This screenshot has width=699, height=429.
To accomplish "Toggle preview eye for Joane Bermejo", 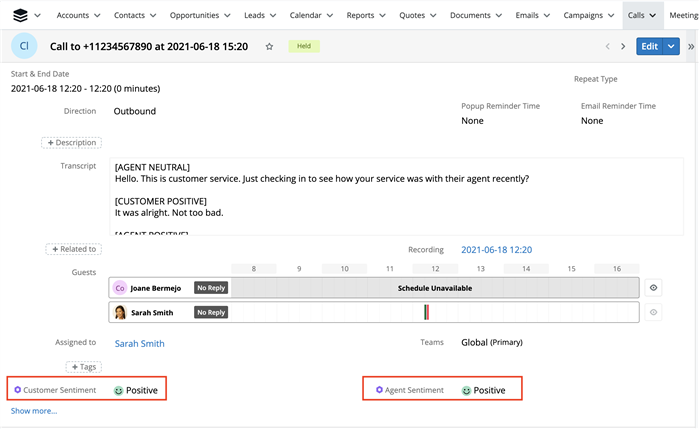I will click(654, 287).
